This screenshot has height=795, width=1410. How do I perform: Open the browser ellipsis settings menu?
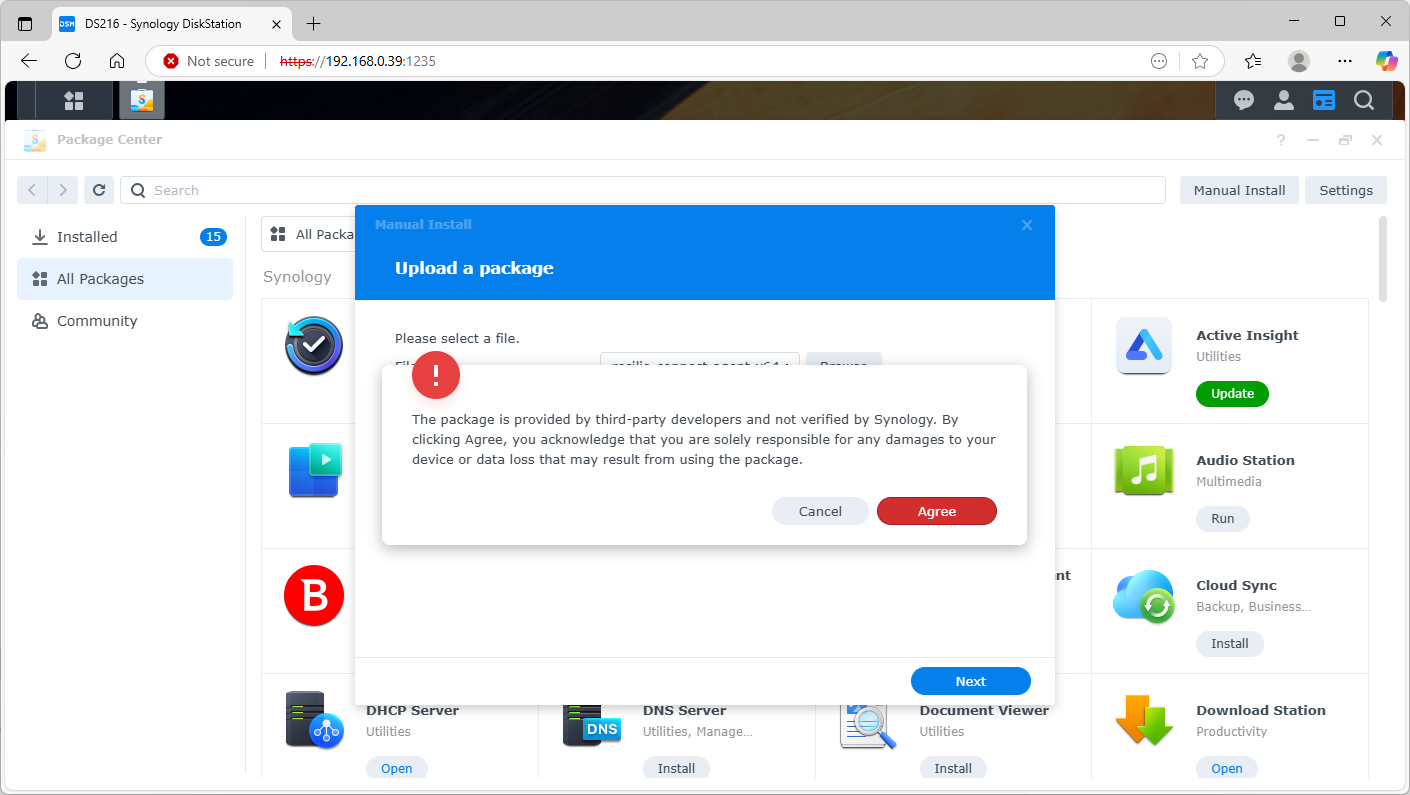pyautogui.click(x=1344, y=61)
